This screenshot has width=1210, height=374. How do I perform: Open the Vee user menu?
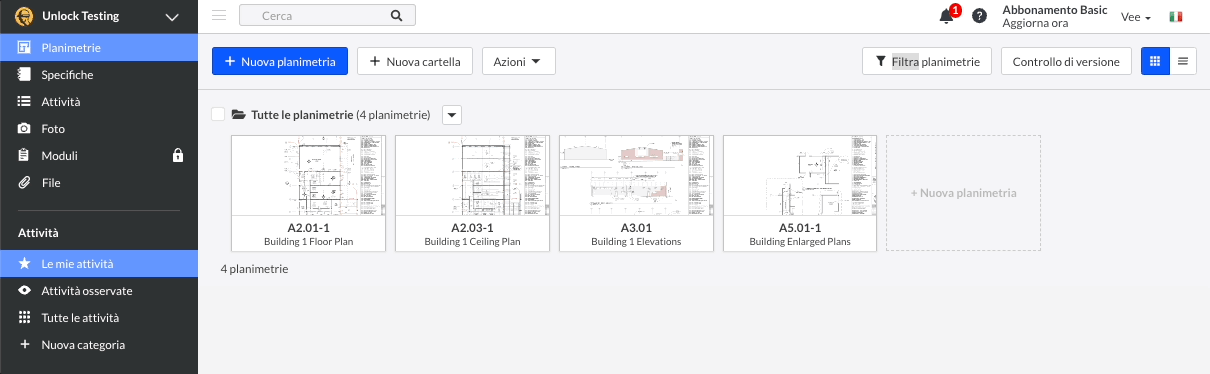pyautogui.click(x=1136, y=17)
